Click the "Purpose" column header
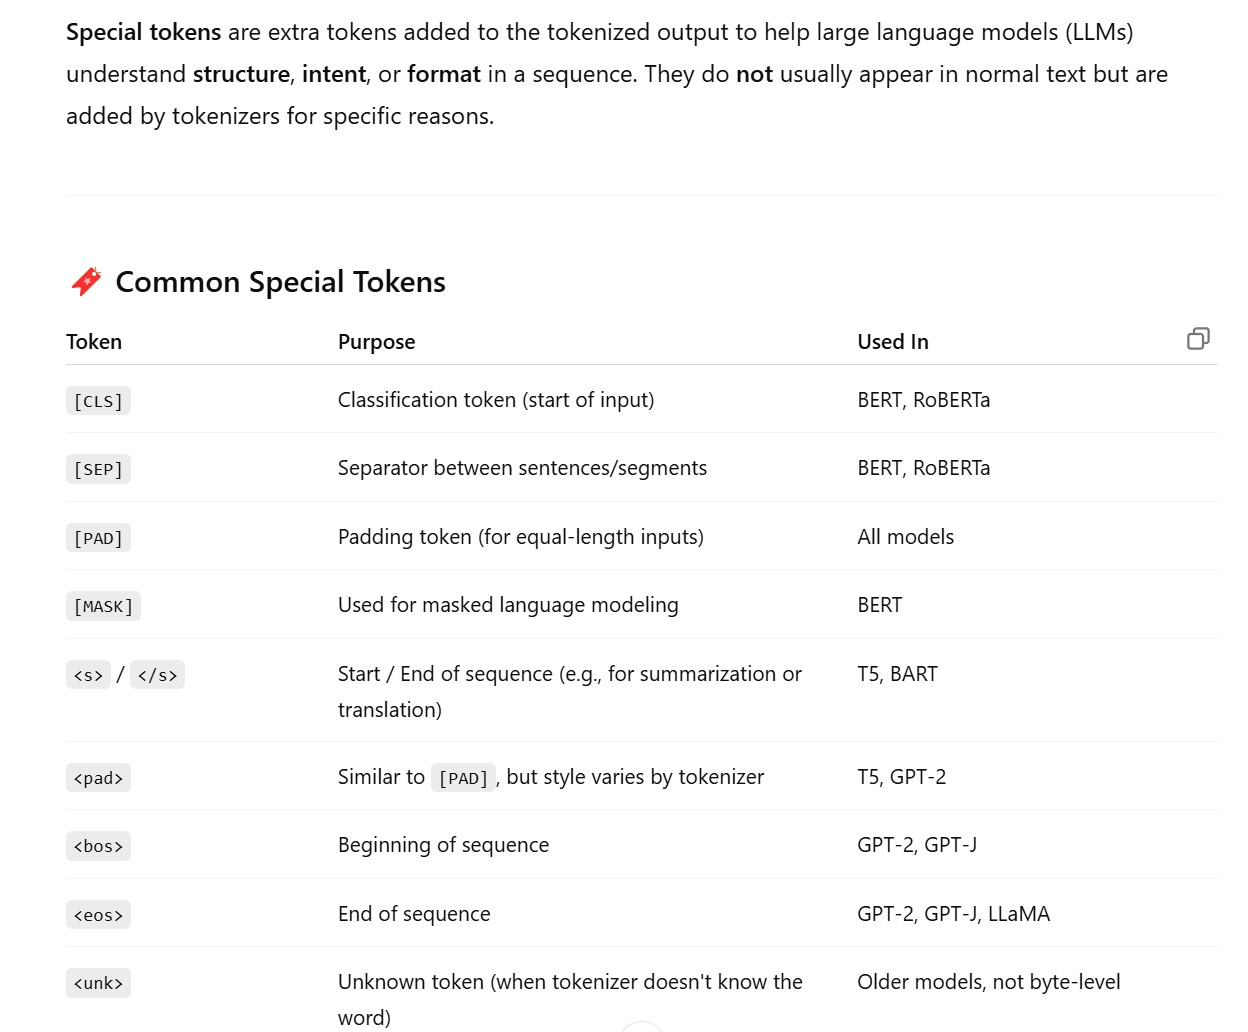Viewport: 1248px width, 1032px height. pyautogui.click(x=376, y=342)
